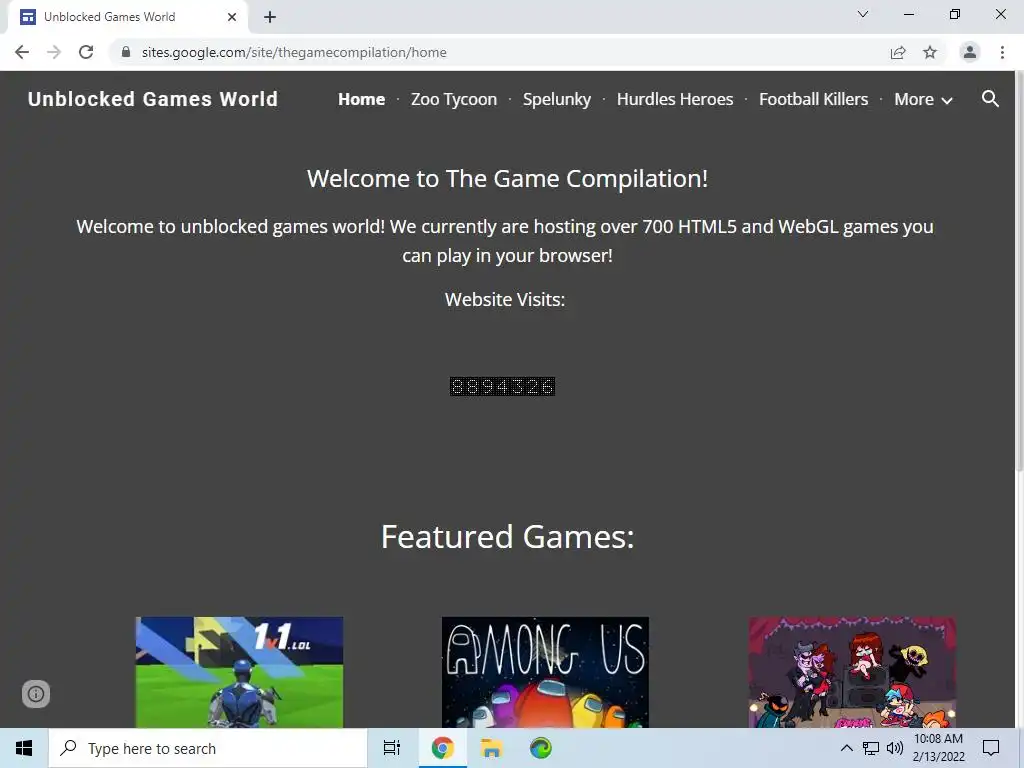Viewport: 1024px width, 768px height.
Task: Open the site info circle icon at bottom-left
Action: [36, 694]
